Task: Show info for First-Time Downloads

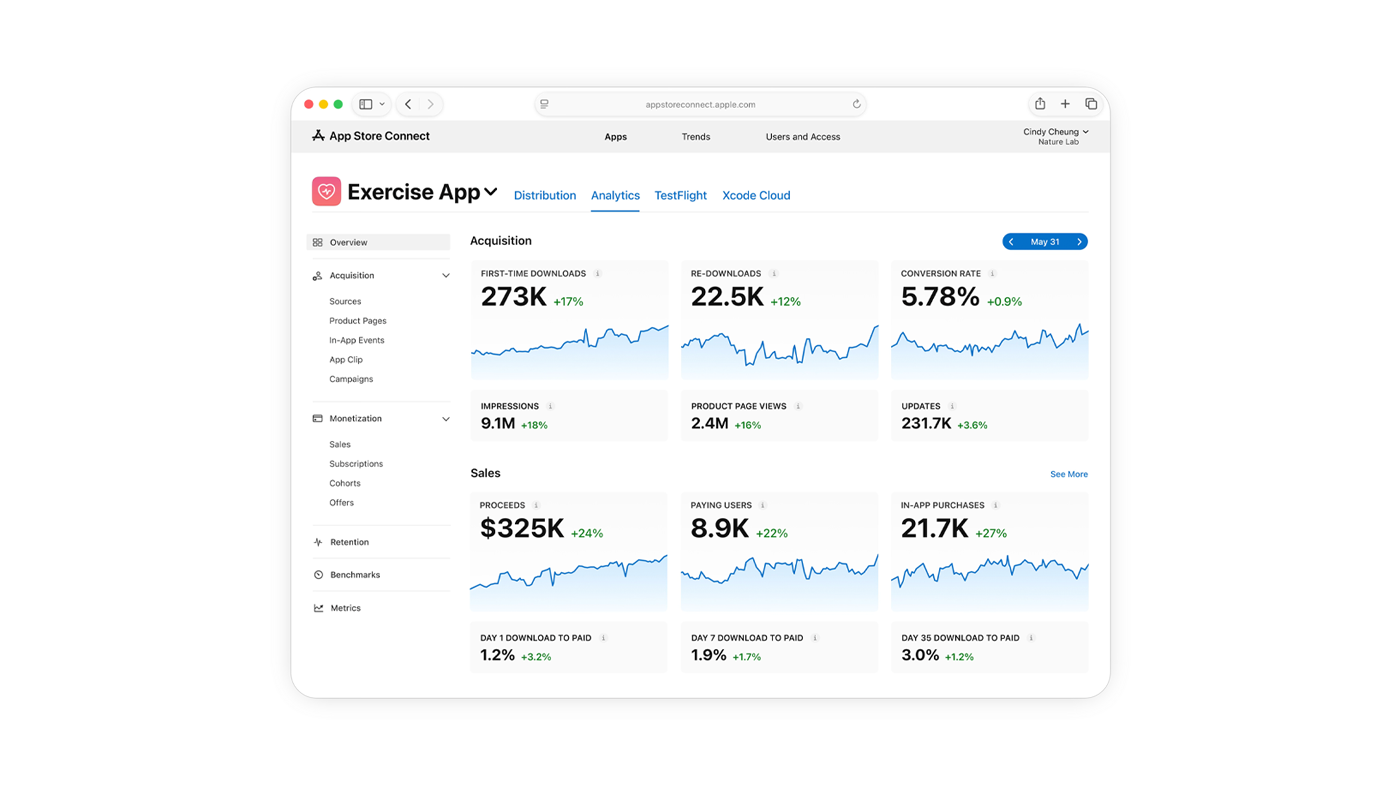Action: pyautogui.click(x=598, y=273)
